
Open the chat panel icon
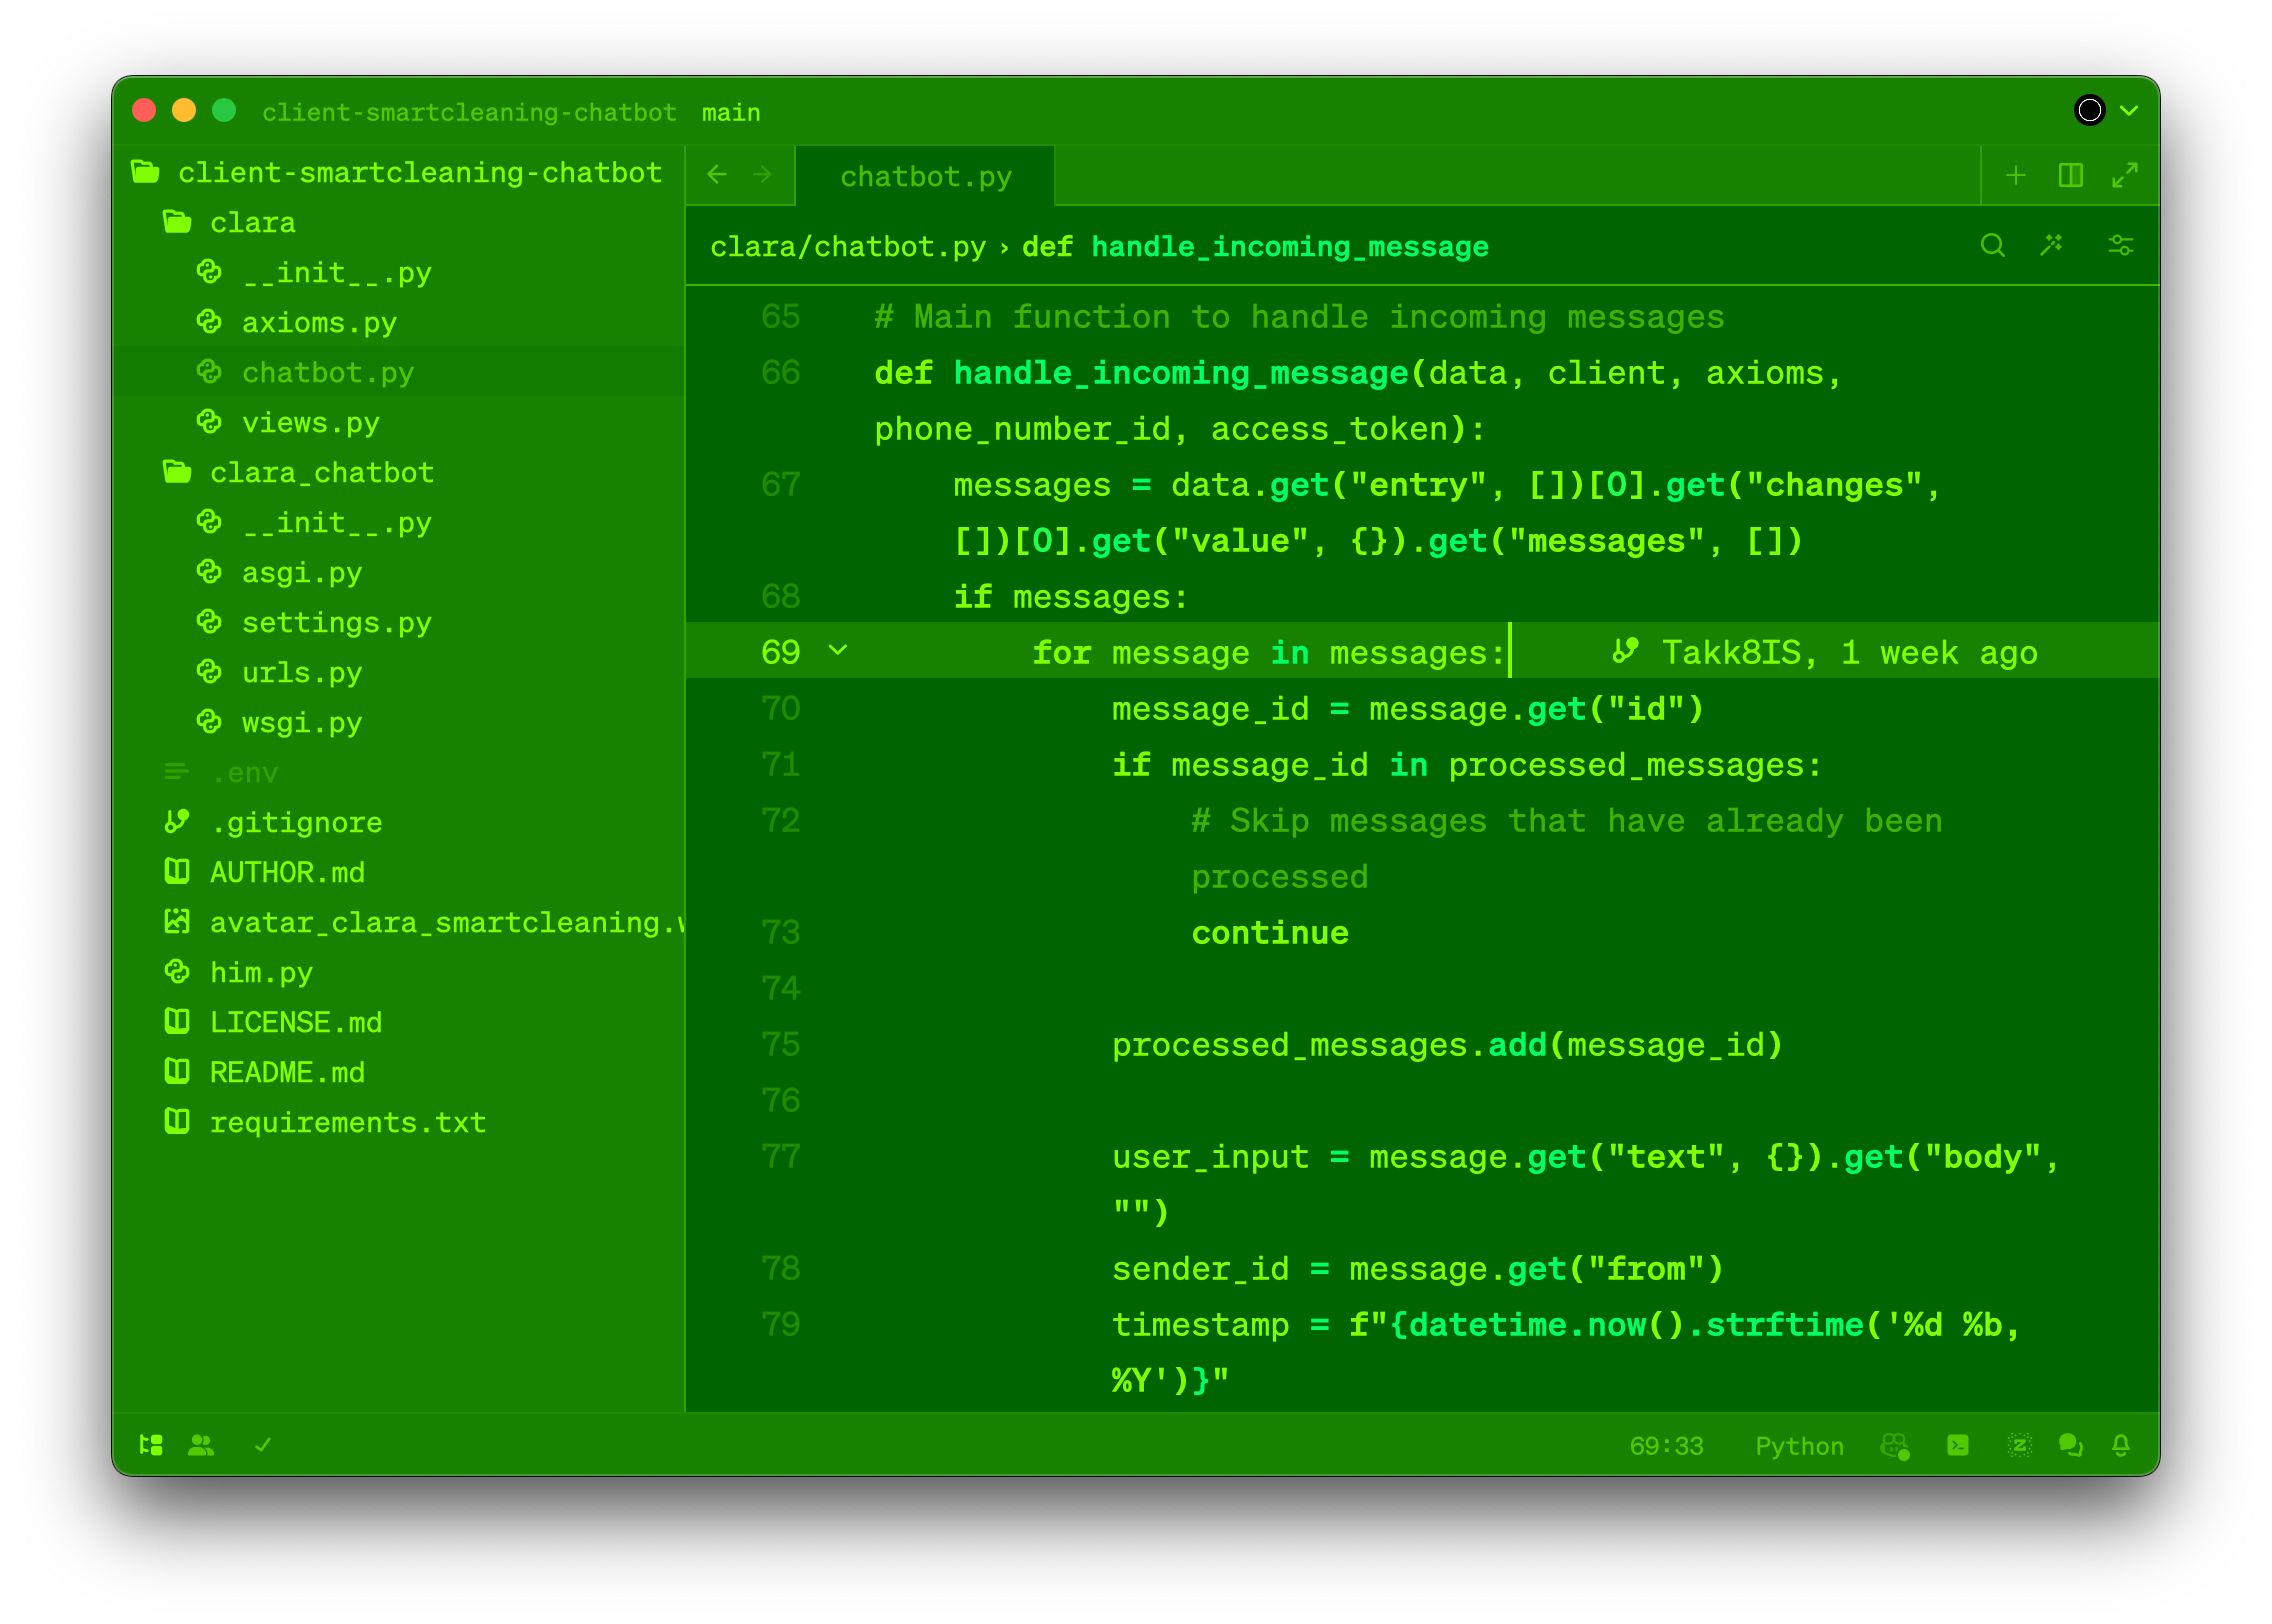click(x=2070, y=1445)
